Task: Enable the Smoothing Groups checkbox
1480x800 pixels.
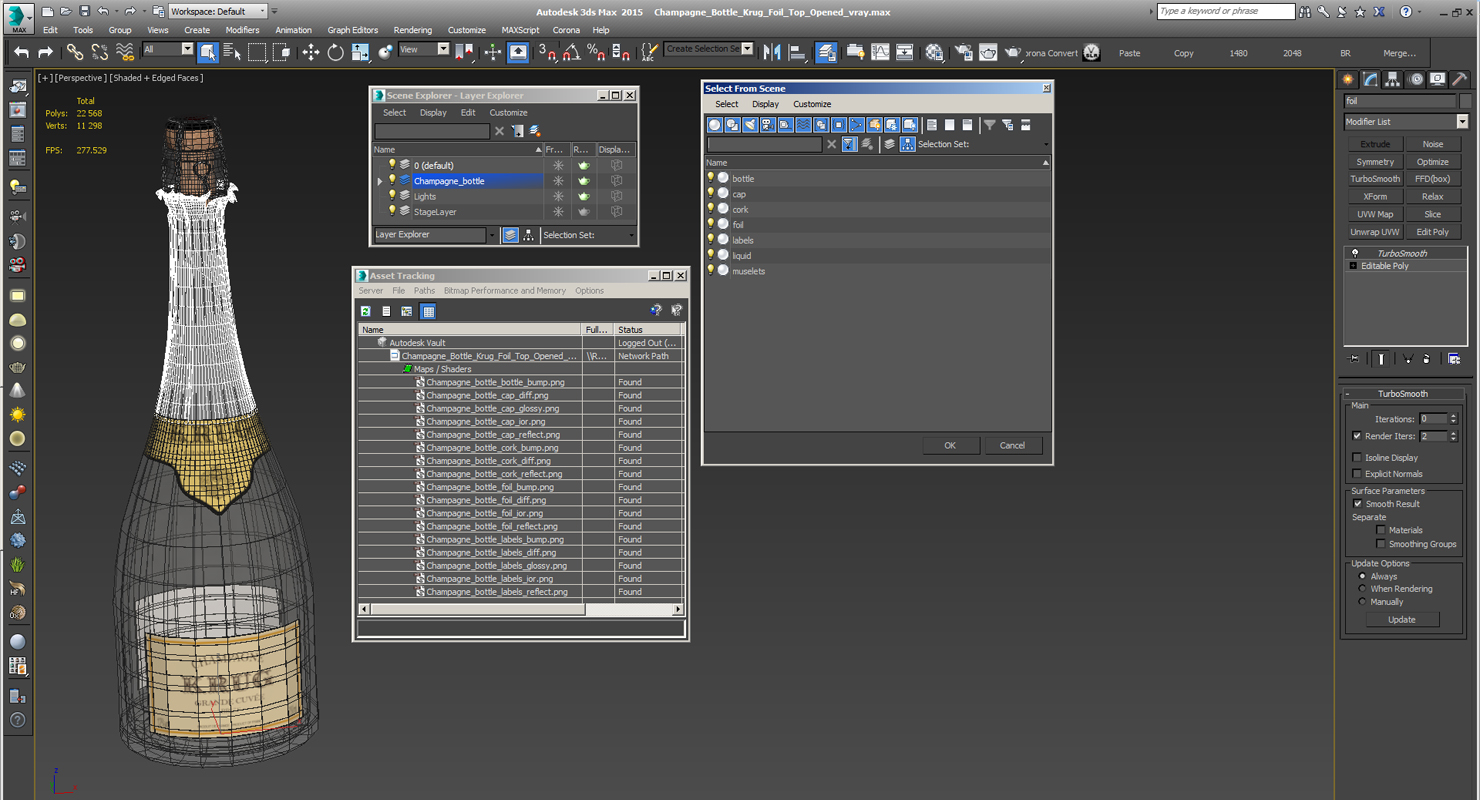Action: [x=1381, y=544]
